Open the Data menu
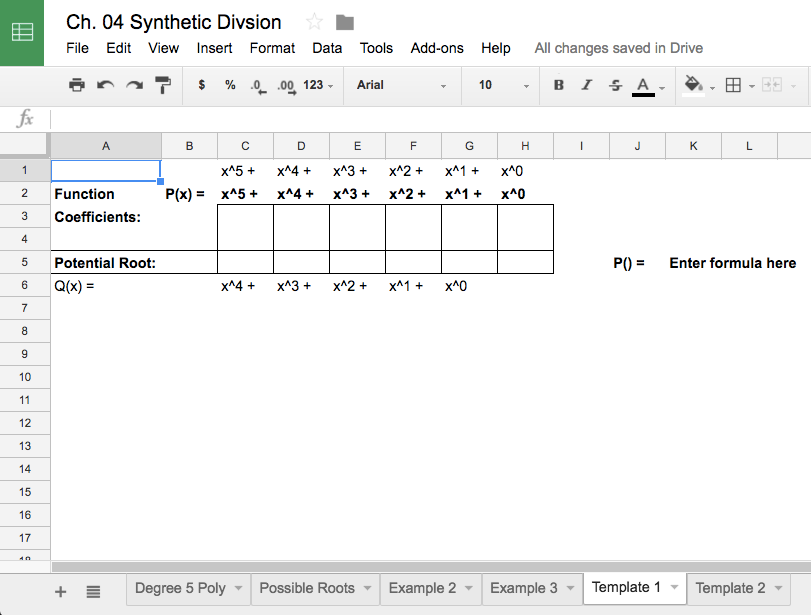 327,48
